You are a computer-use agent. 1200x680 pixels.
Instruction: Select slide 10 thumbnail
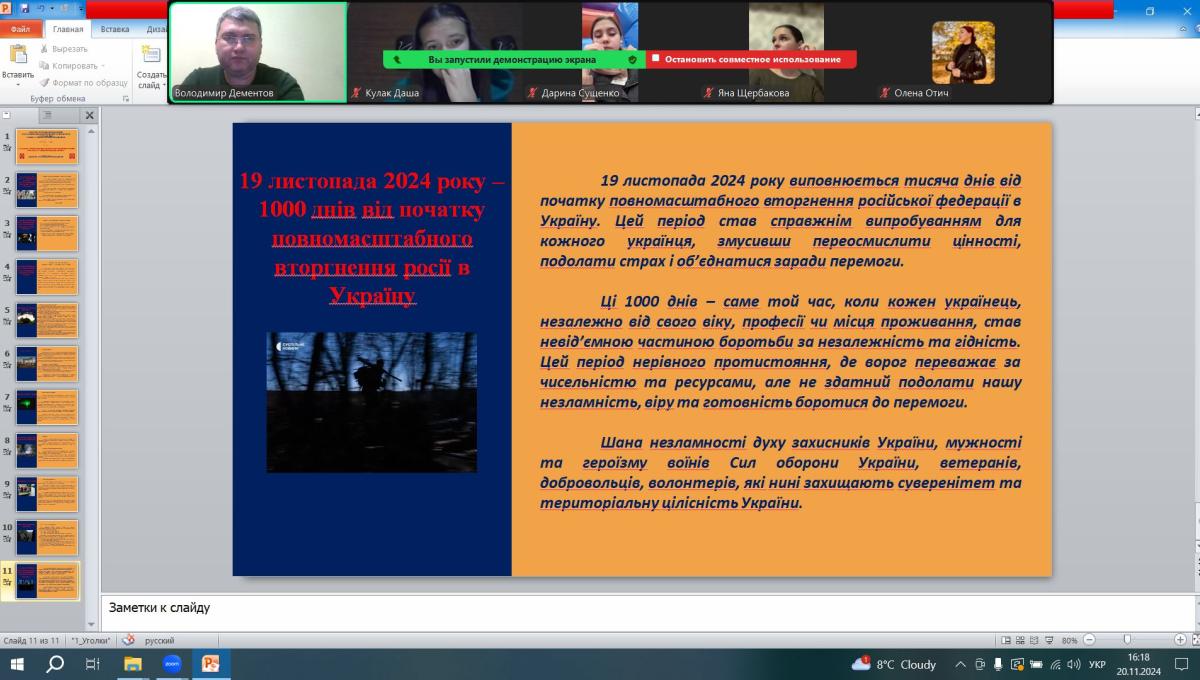tap(47, 537)
